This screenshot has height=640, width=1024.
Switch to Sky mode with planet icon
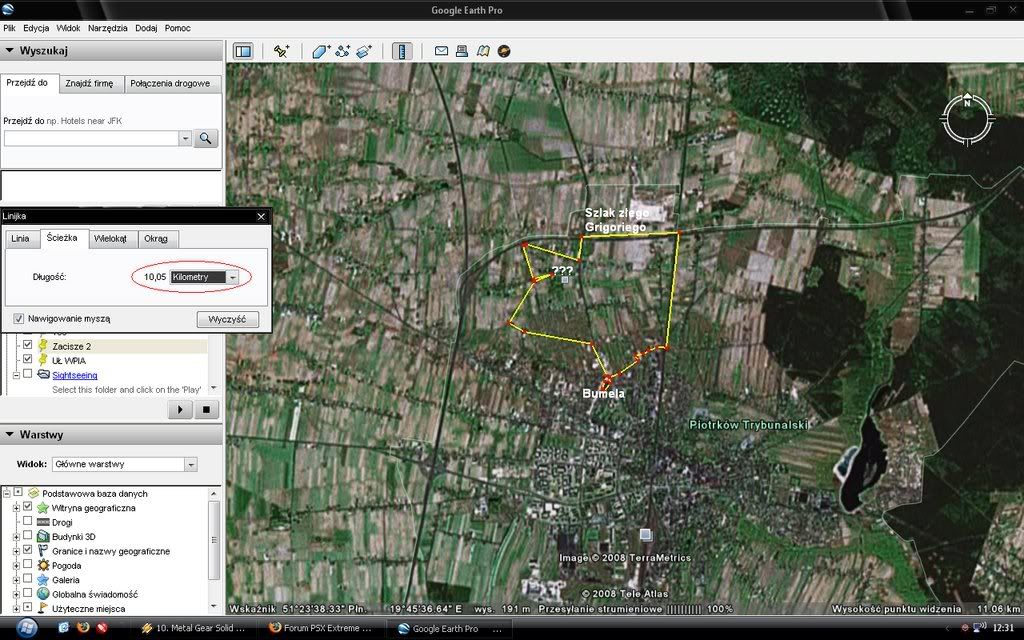click(504, 51)
